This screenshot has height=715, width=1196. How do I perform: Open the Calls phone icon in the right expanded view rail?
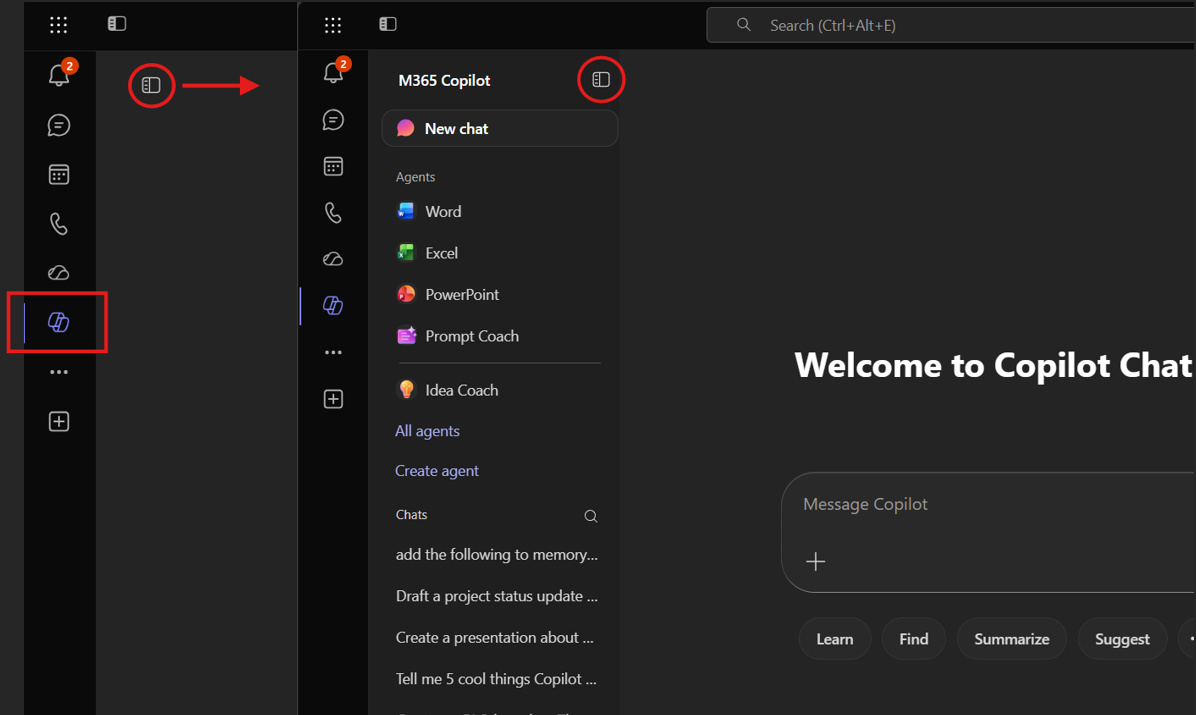click(333, 212)
